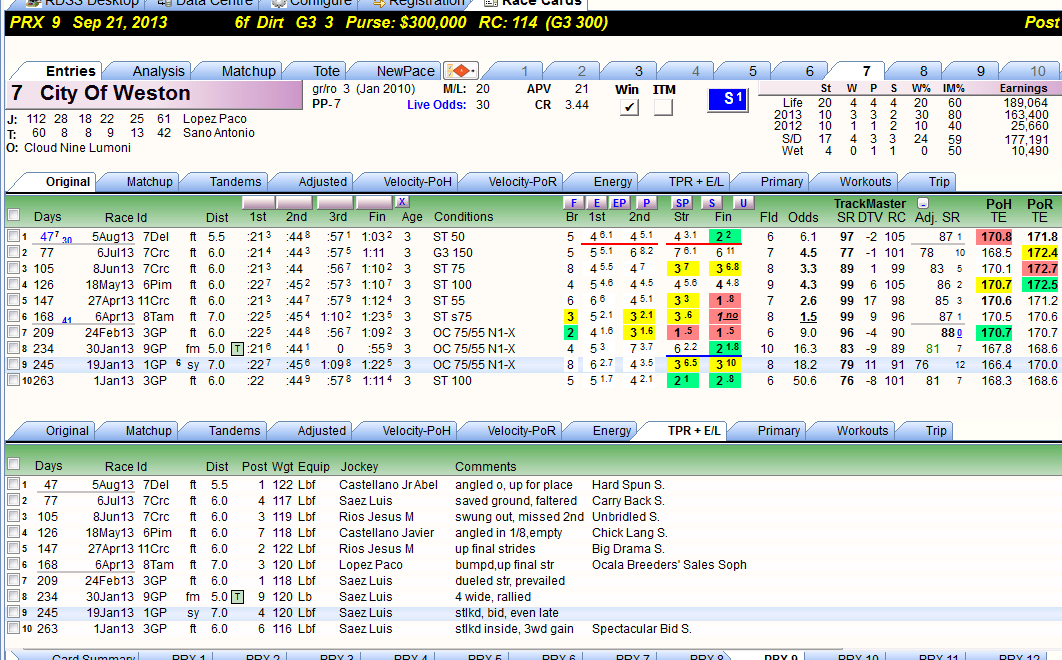Image resolution: width=1062 pixels, height=660 pixels.
Task: Uncheck the Win checkbox
Action: (x=629, y=107)
